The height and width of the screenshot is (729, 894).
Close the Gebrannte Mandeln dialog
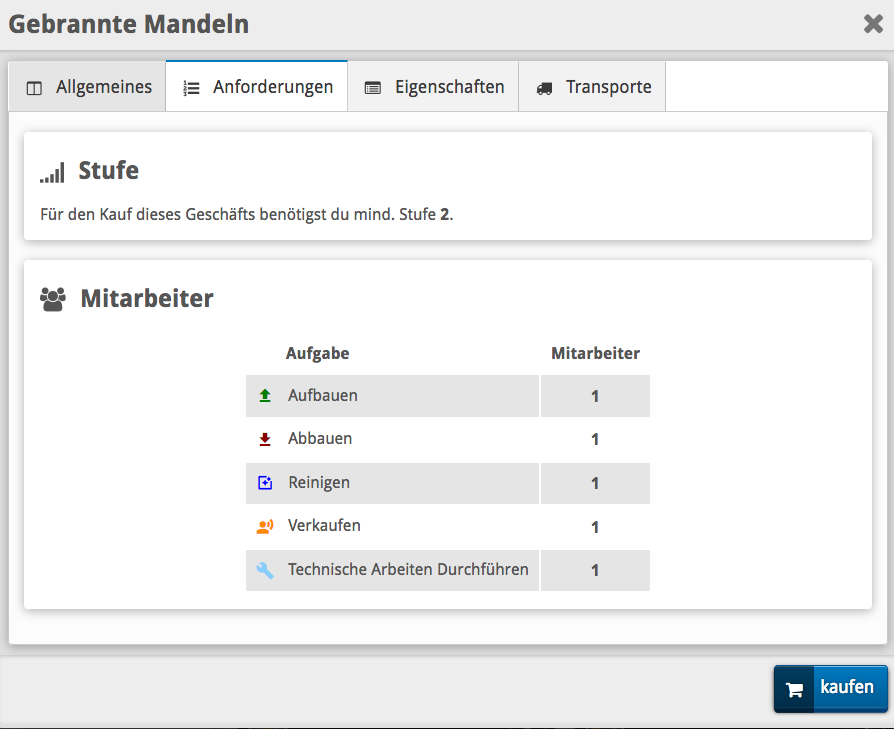[873, 25]
